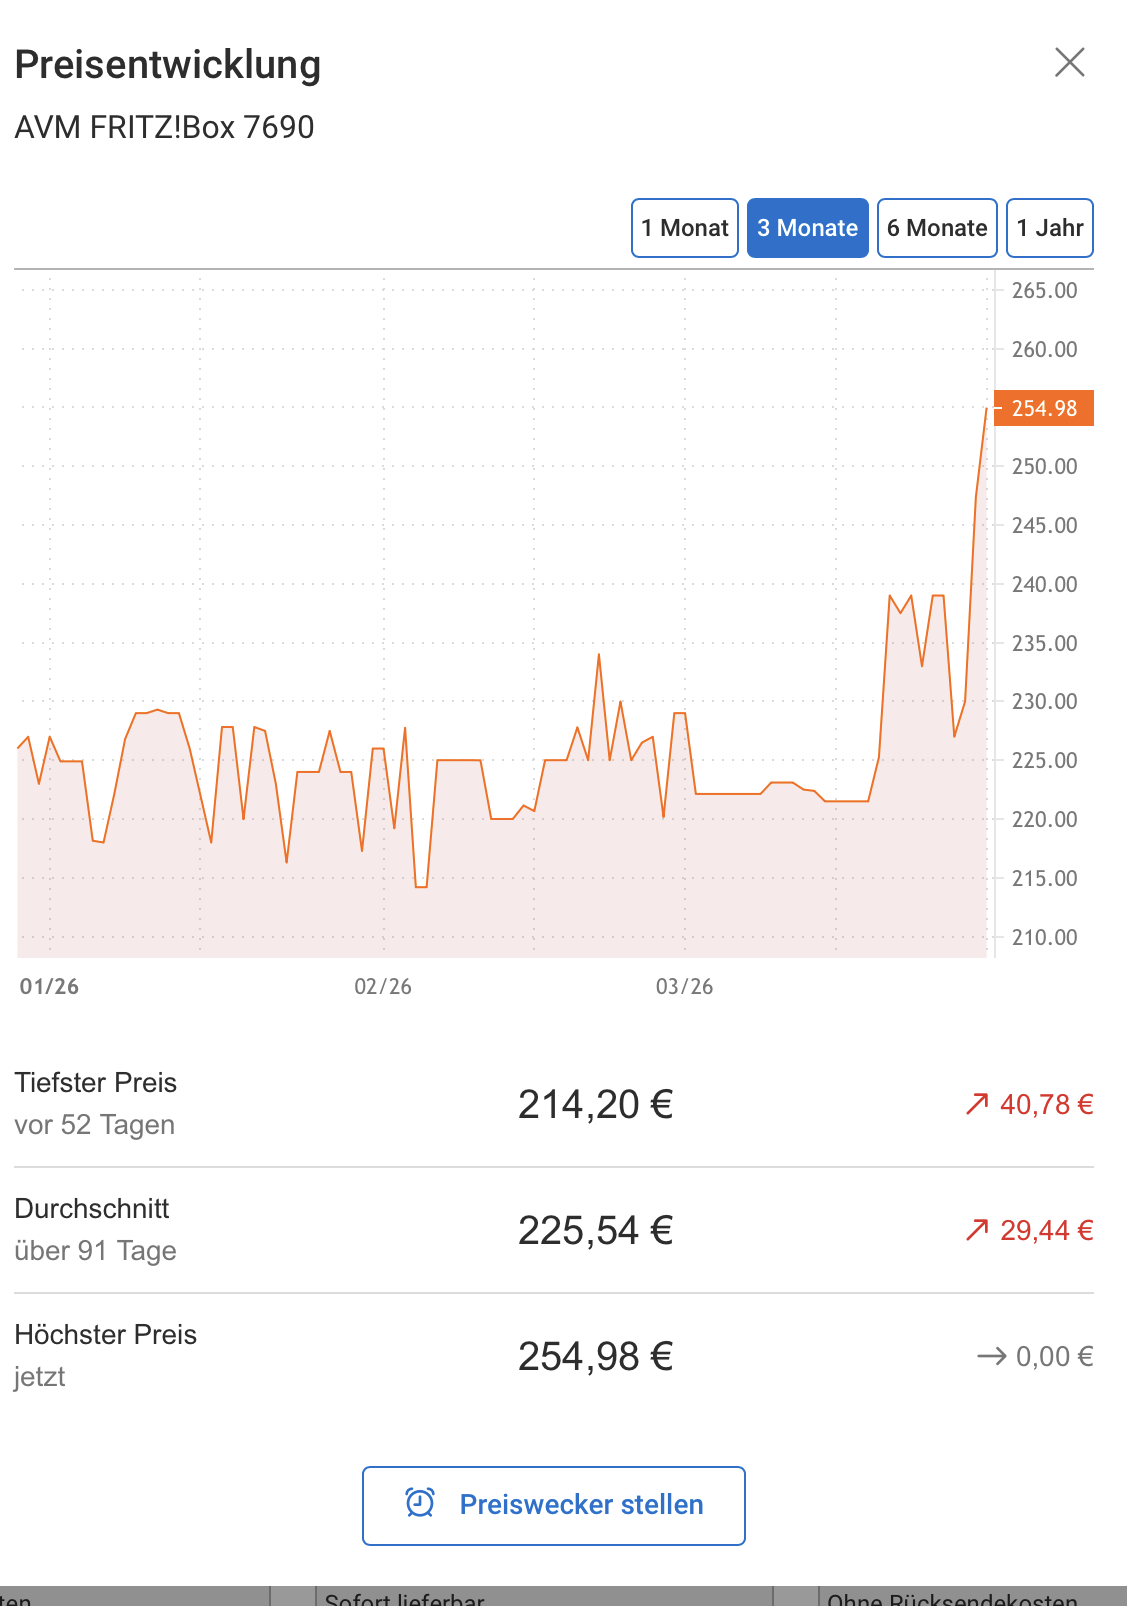Click the gray arrow beside 0,00 €

(x=991, y=1356)
